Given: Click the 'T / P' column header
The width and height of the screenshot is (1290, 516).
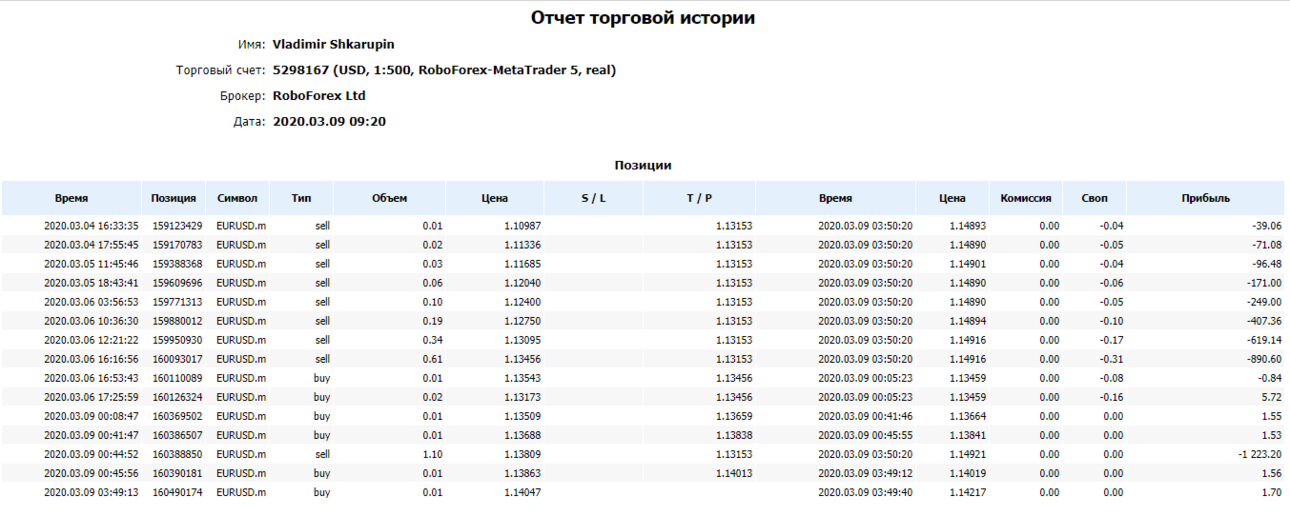Looking at the screenshot, I should coord(699,198).
